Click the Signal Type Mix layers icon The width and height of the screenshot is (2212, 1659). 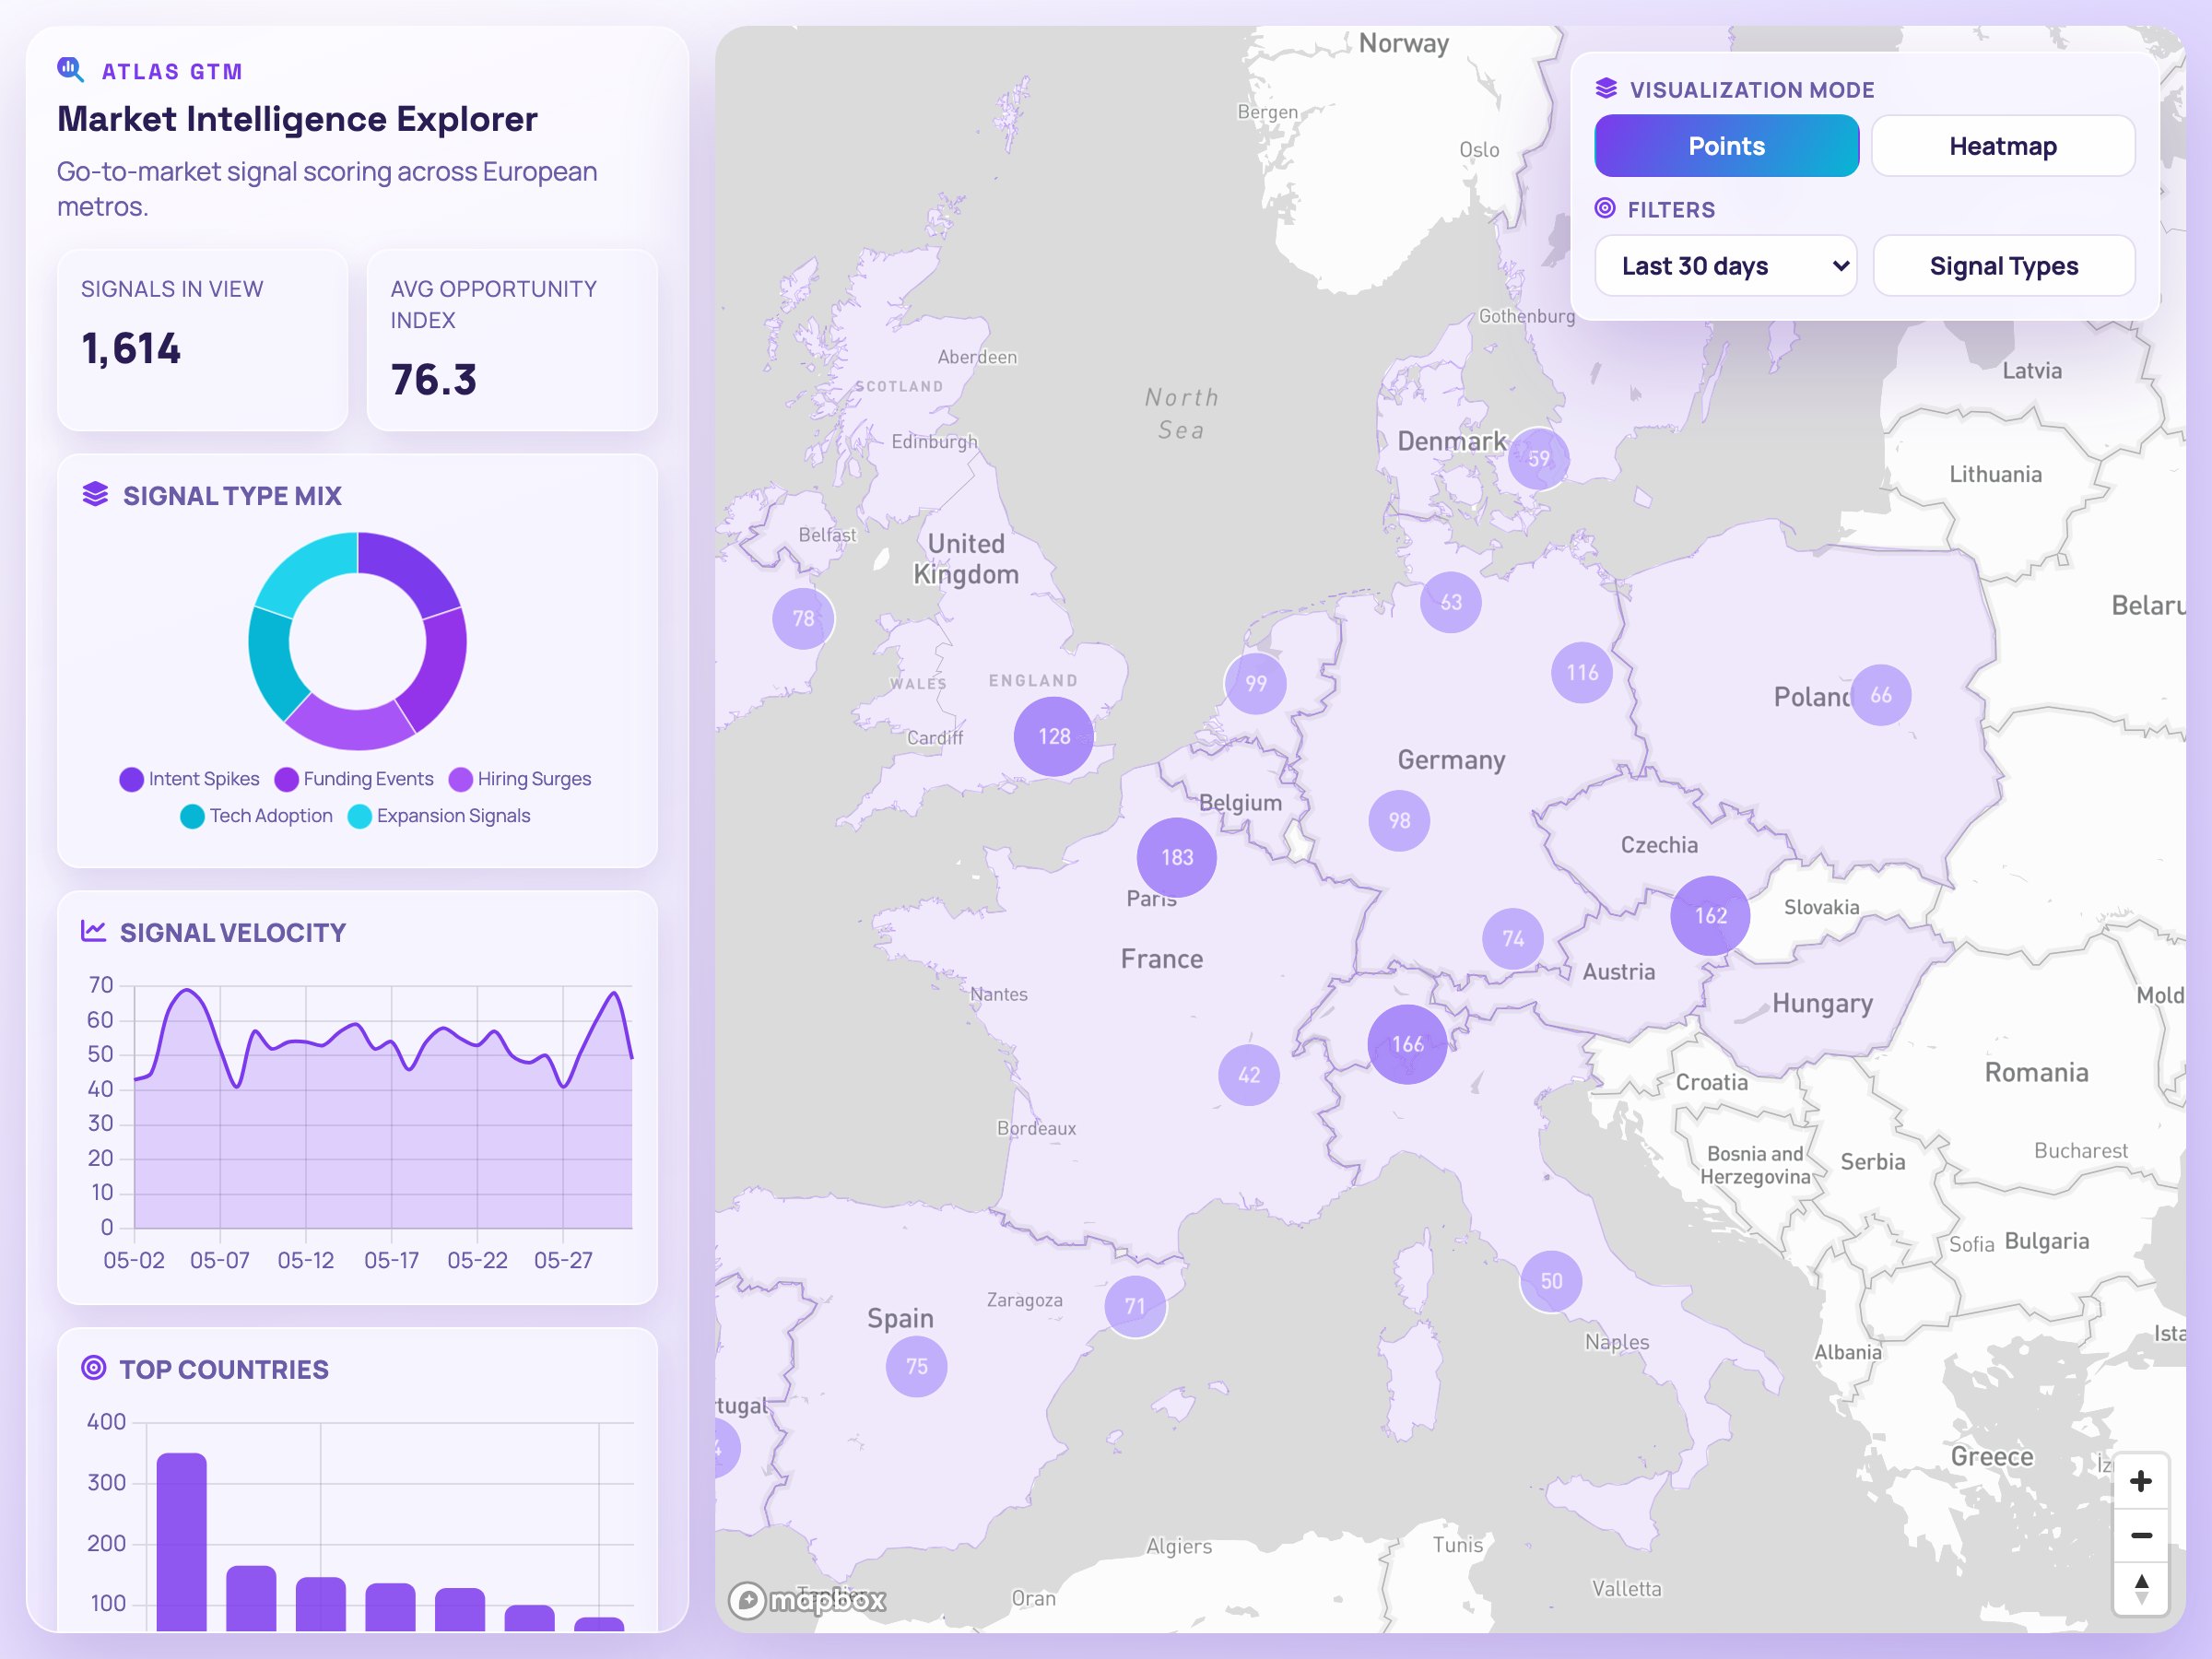tap(95, 494)
